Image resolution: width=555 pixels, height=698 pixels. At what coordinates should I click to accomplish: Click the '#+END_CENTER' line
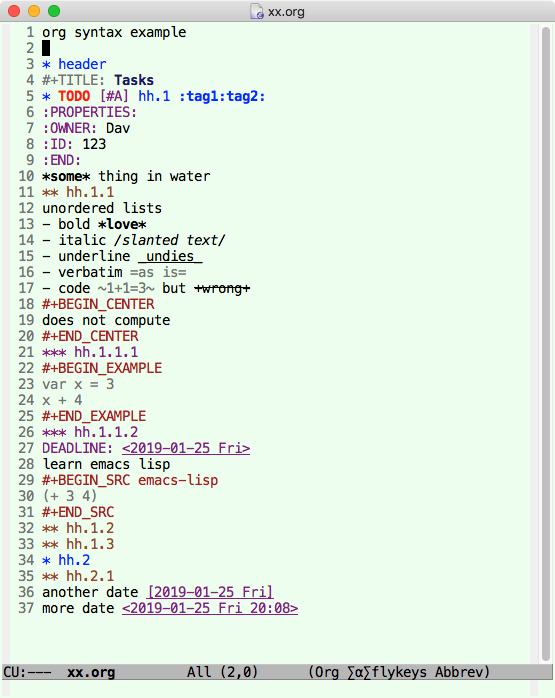click(x=90, y=337)
